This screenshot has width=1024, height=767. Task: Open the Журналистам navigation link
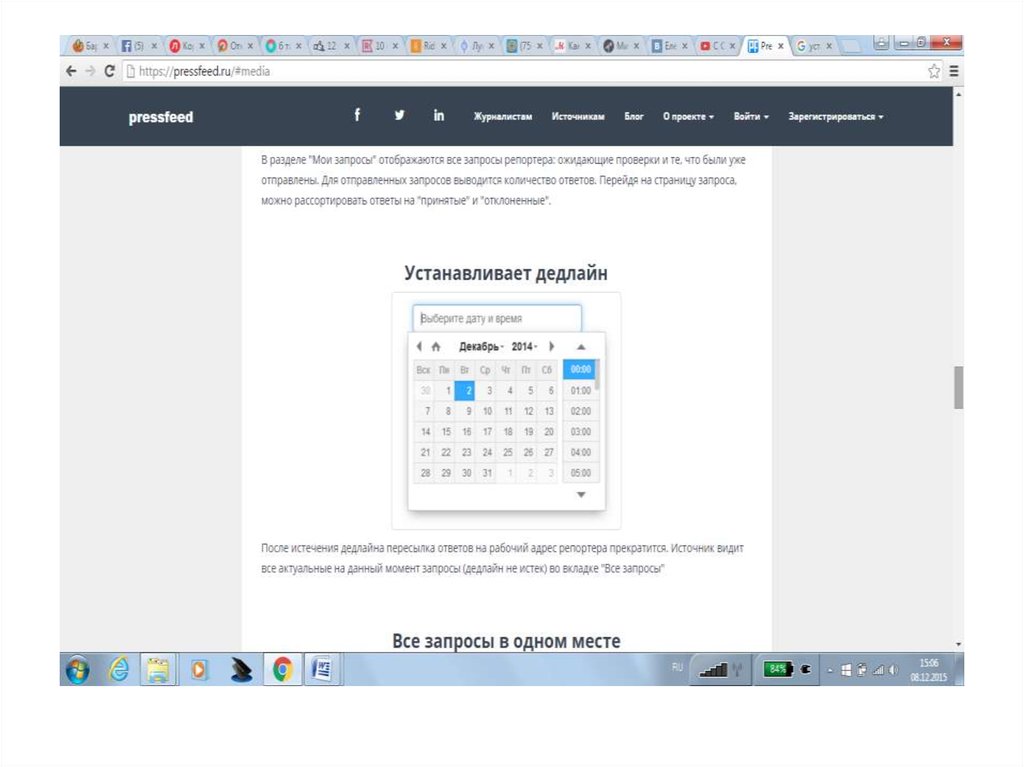[503, 116]
